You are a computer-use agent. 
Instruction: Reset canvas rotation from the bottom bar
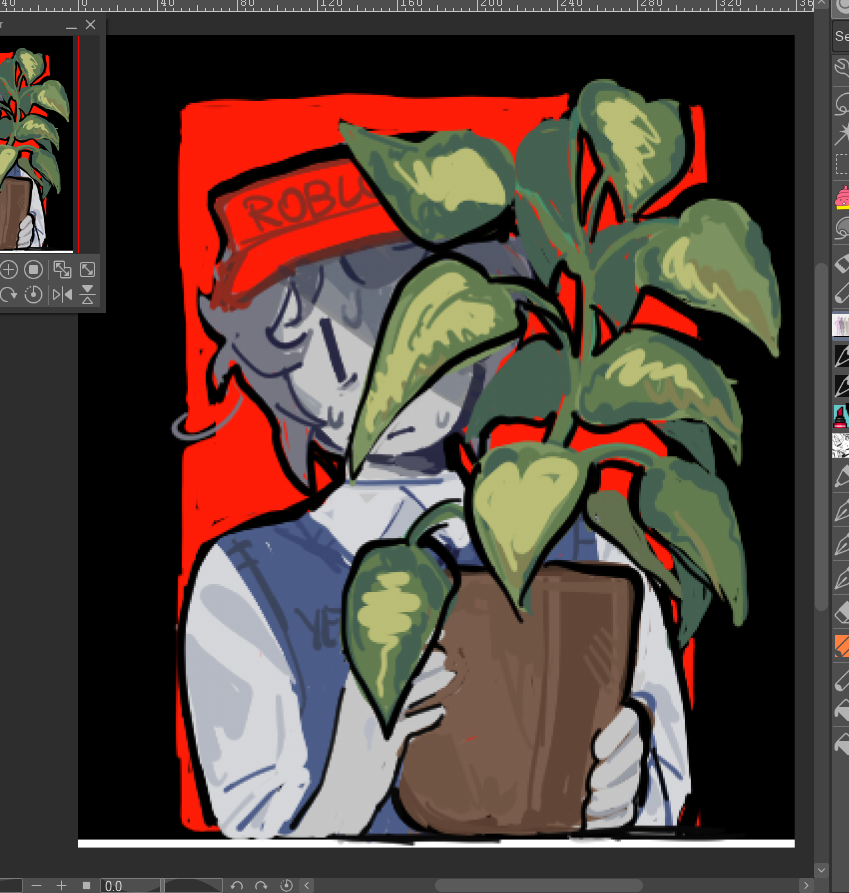point(286,886)
